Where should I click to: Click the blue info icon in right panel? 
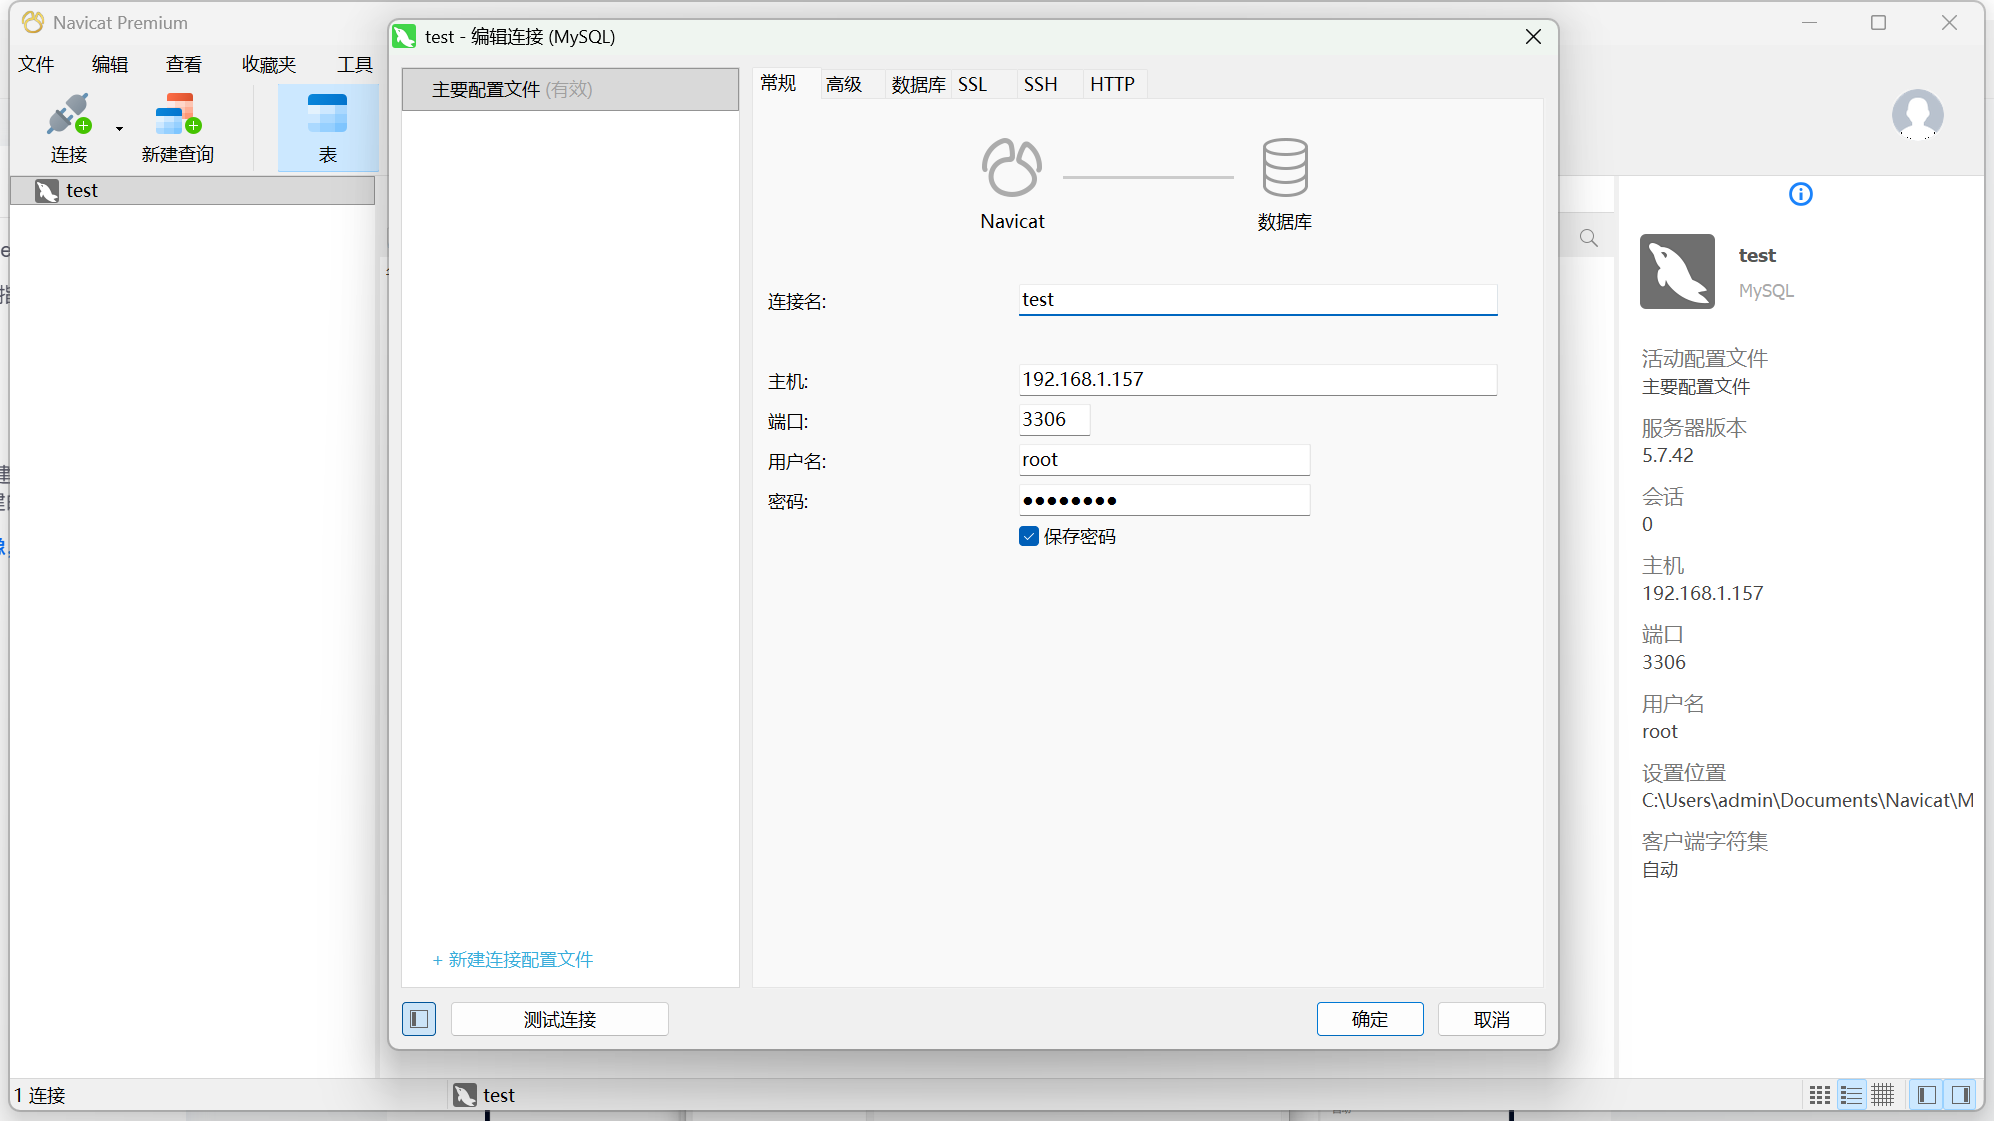pos(1800,194)
